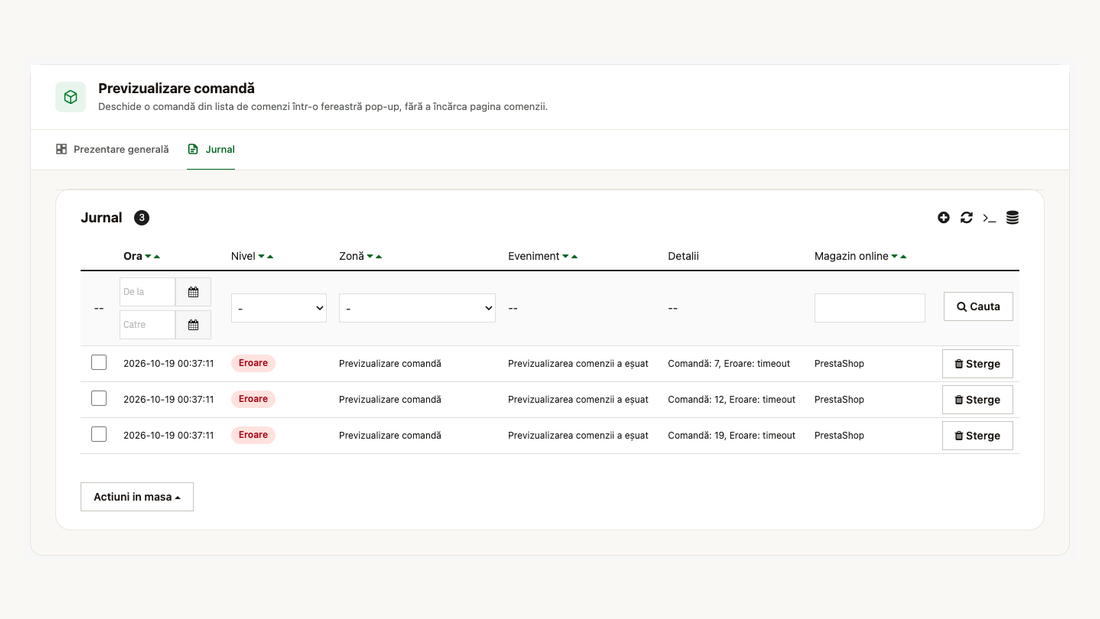The image size is (1100, 619).
Task: Expand the Zonă filter dropdown
Action: click(417, 308)
